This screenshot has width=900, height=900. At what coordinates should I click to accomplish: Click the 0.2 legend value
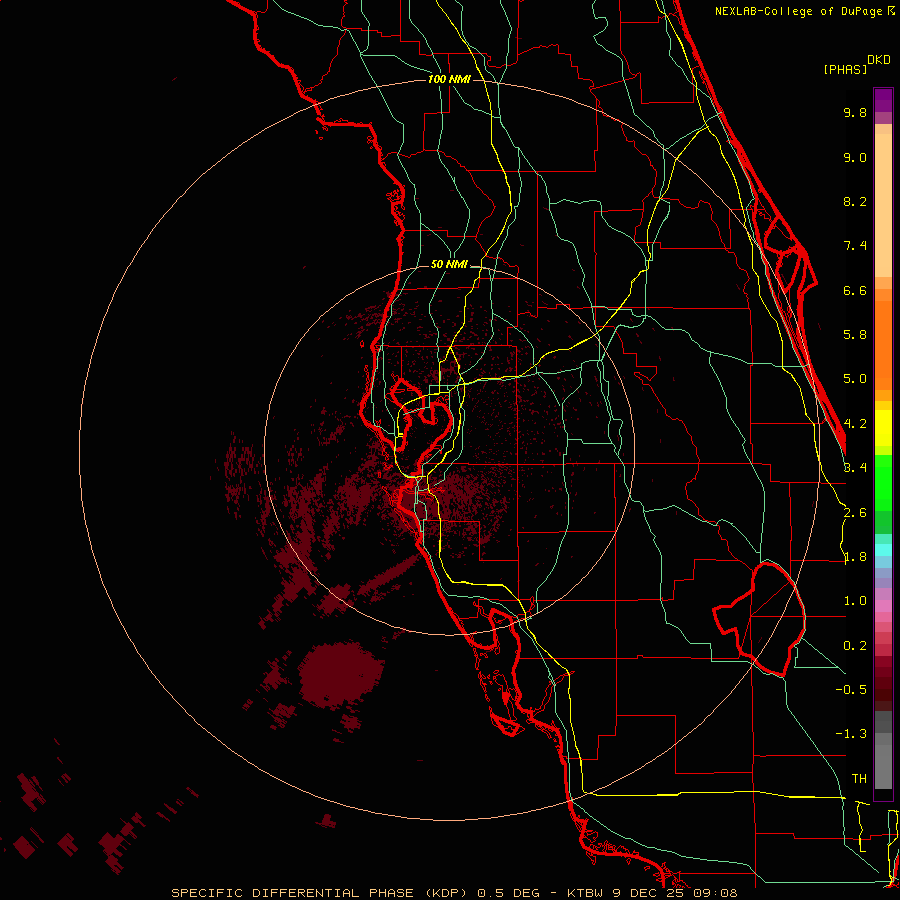(x=855, y=646)
